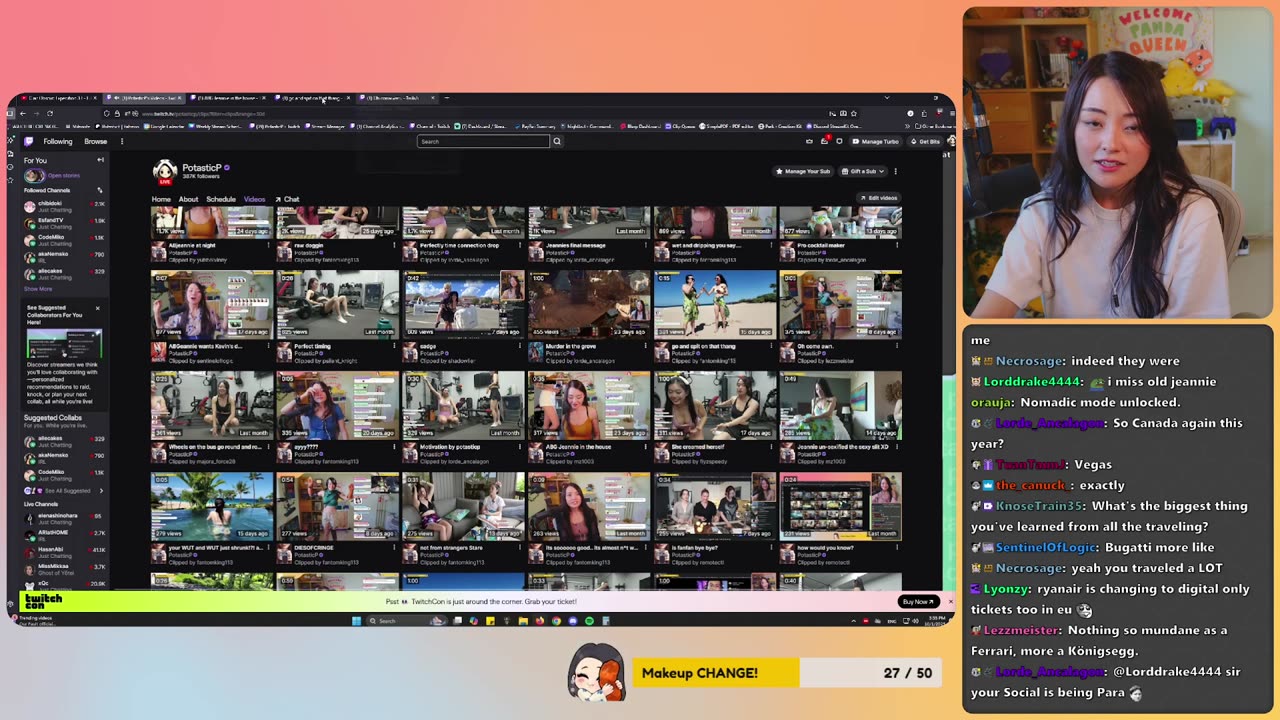This screenshot has height=720, width=1280.
Task: Click Open stories link
Action: point(63,176)
